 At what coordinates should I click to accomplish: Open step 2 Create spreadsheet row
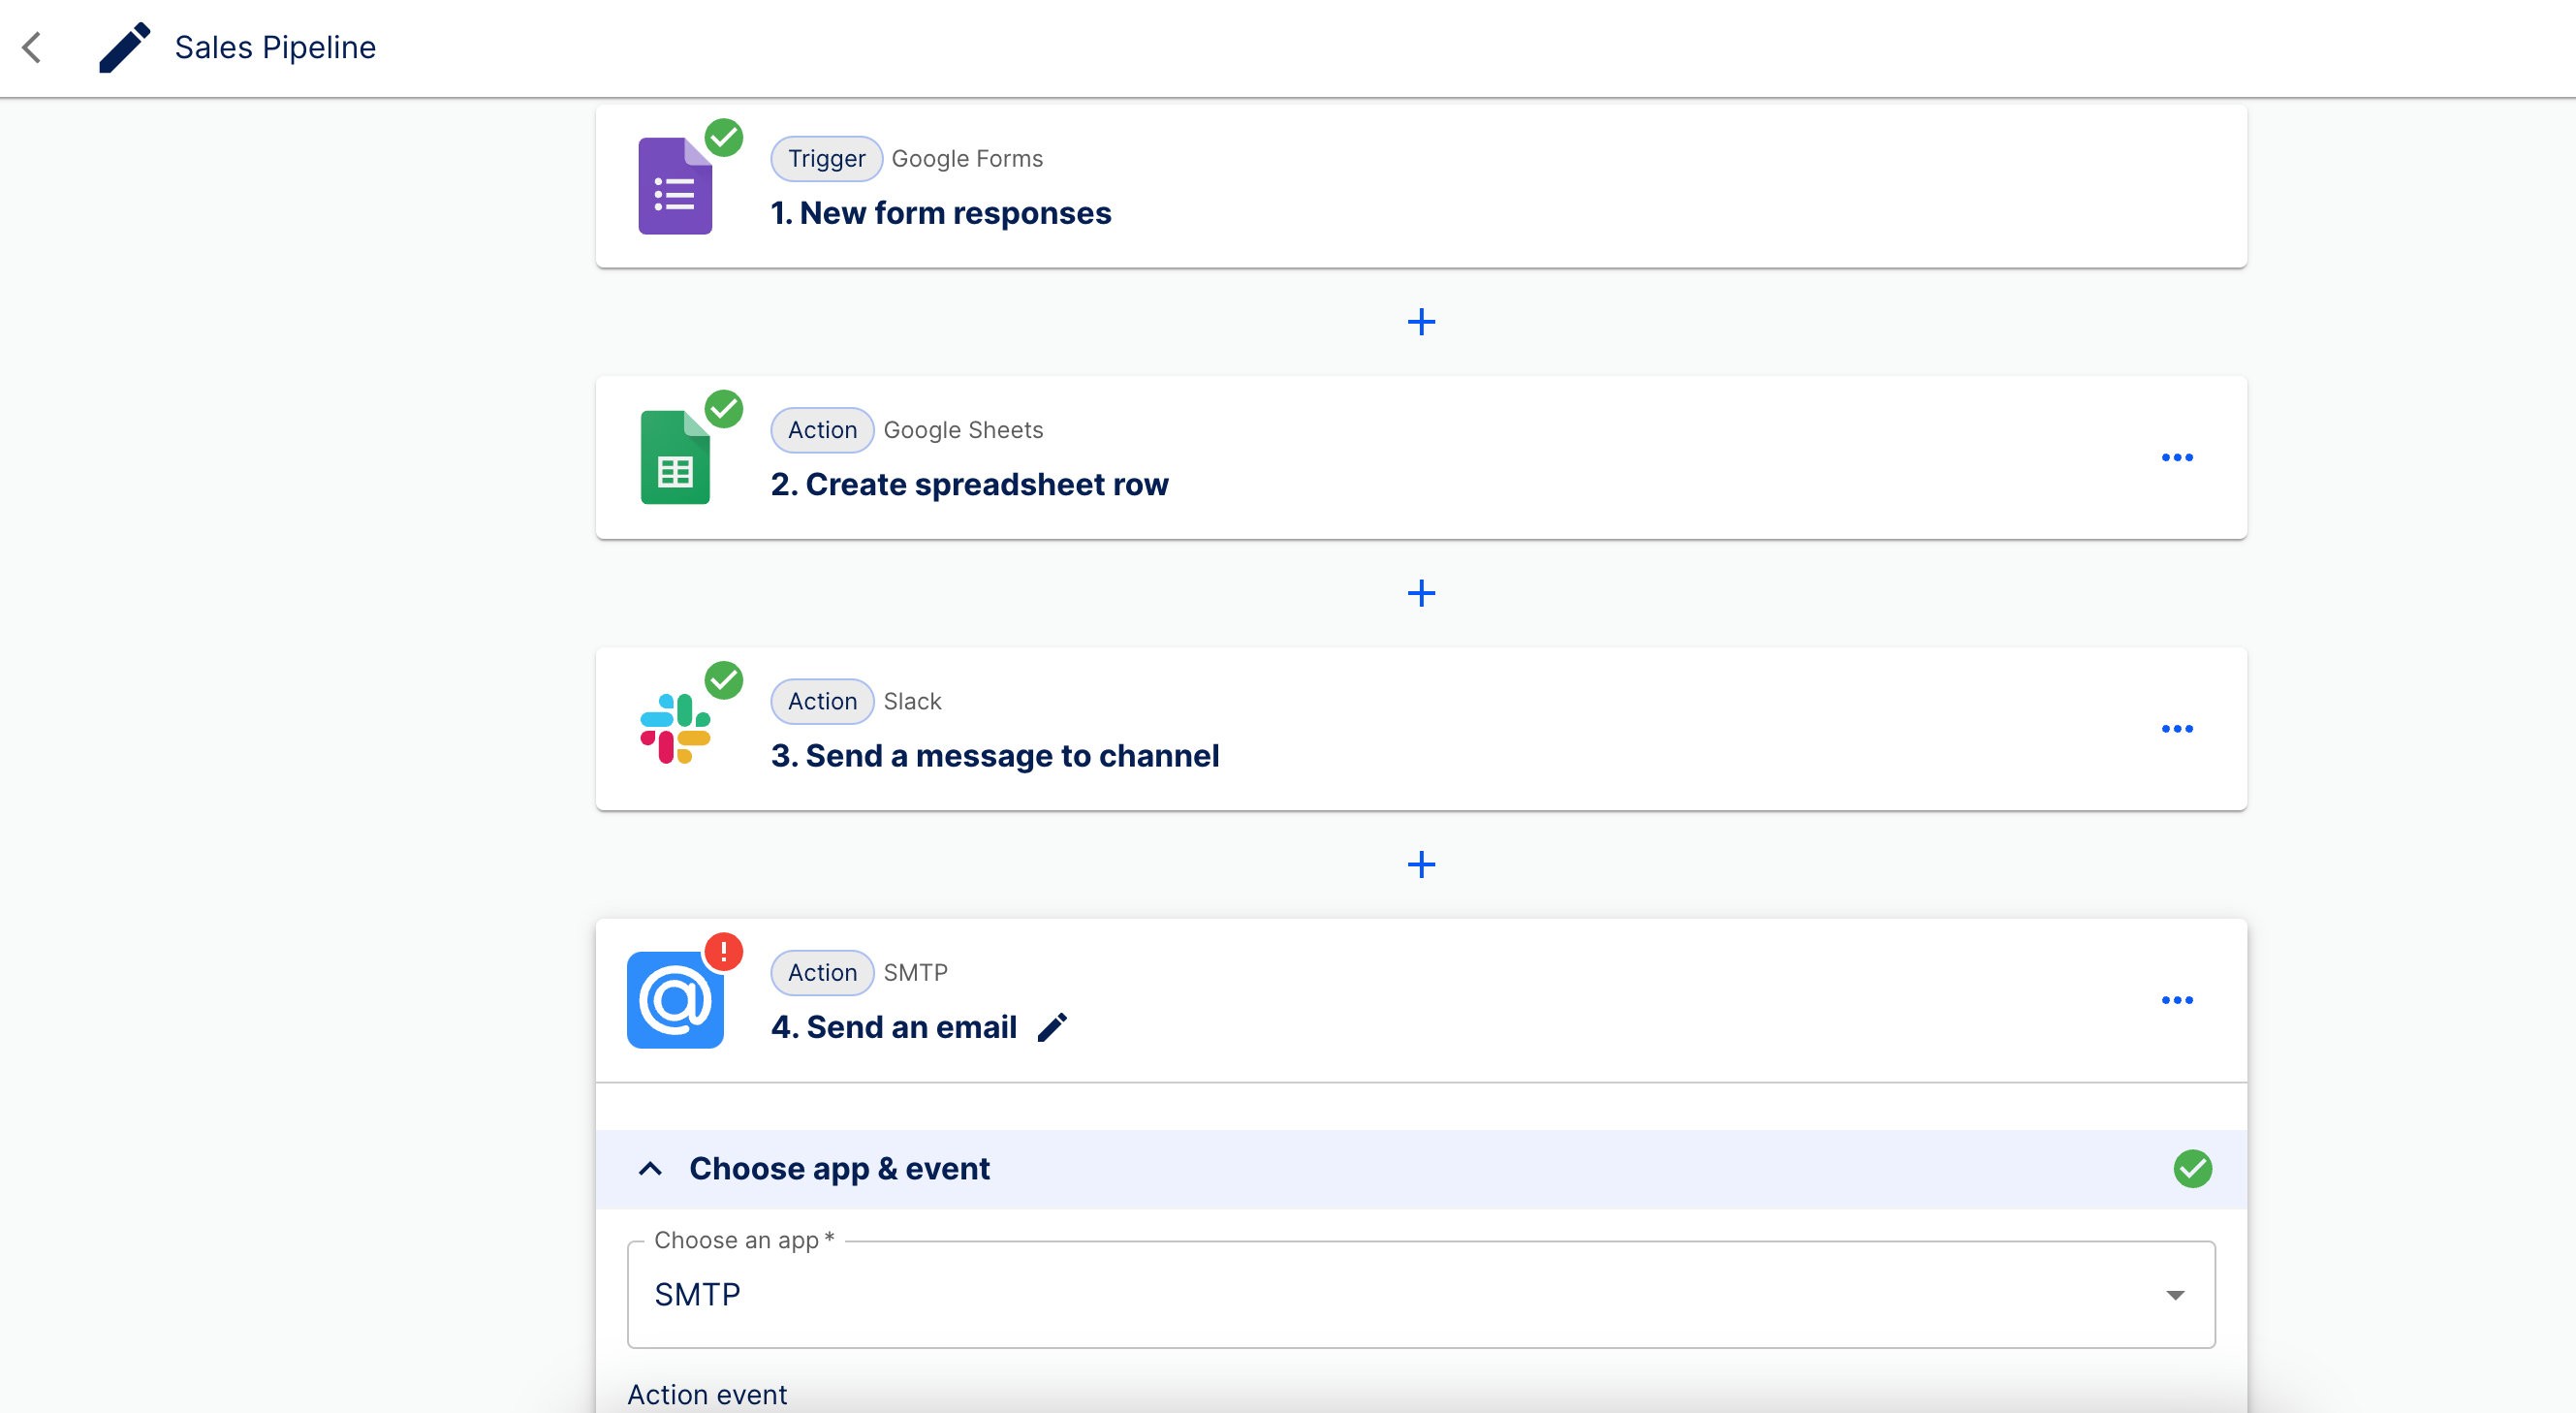click(969, 484)
